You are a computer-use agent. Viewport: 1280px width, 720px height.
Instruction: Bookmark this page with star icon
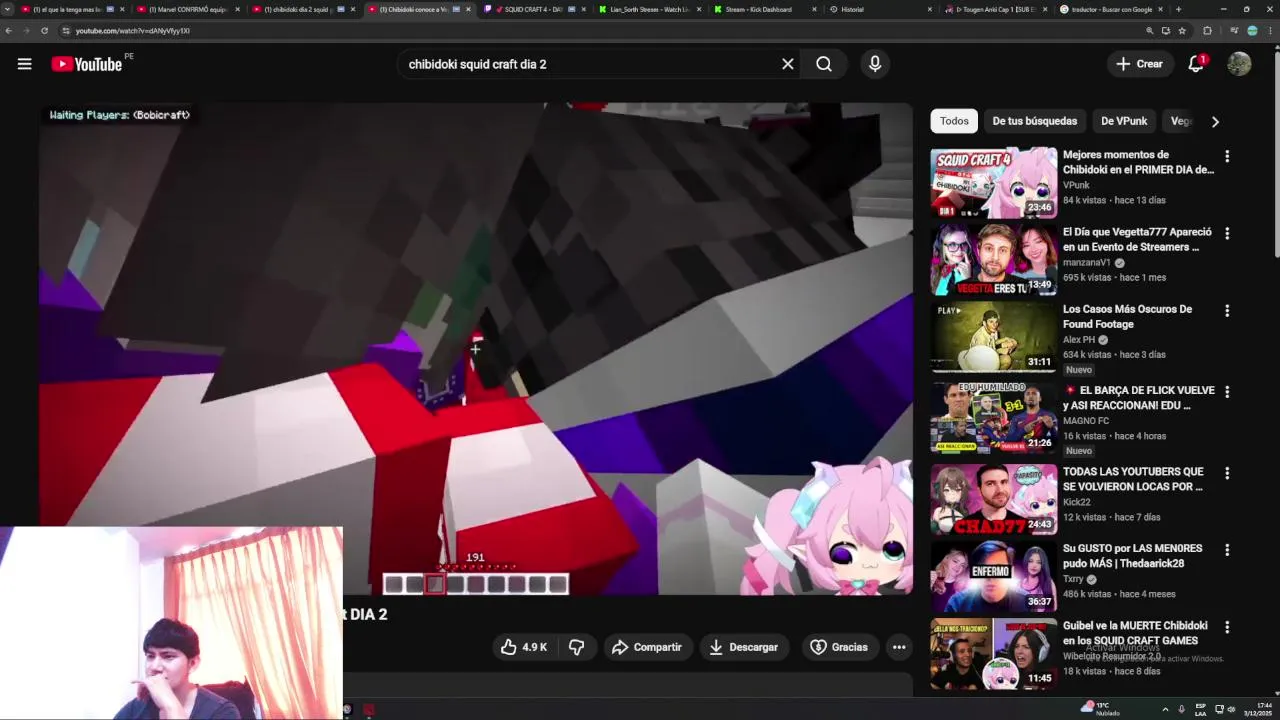coord(1182,31)
